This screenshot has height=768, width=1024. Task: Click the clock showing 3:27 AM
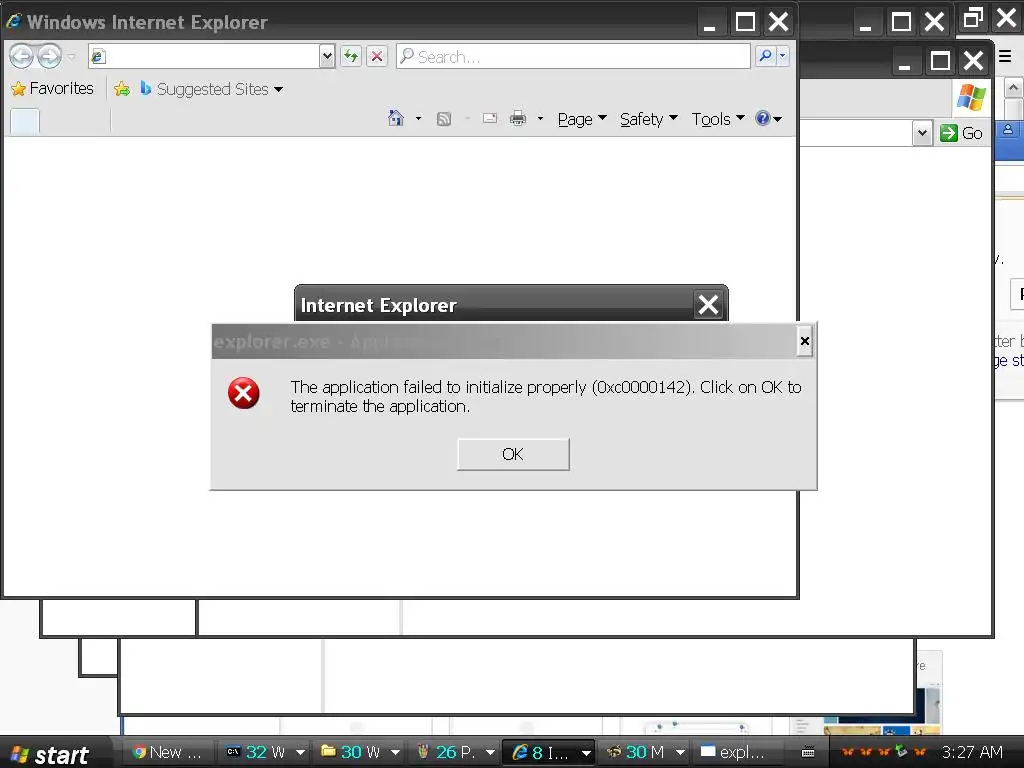972,752
